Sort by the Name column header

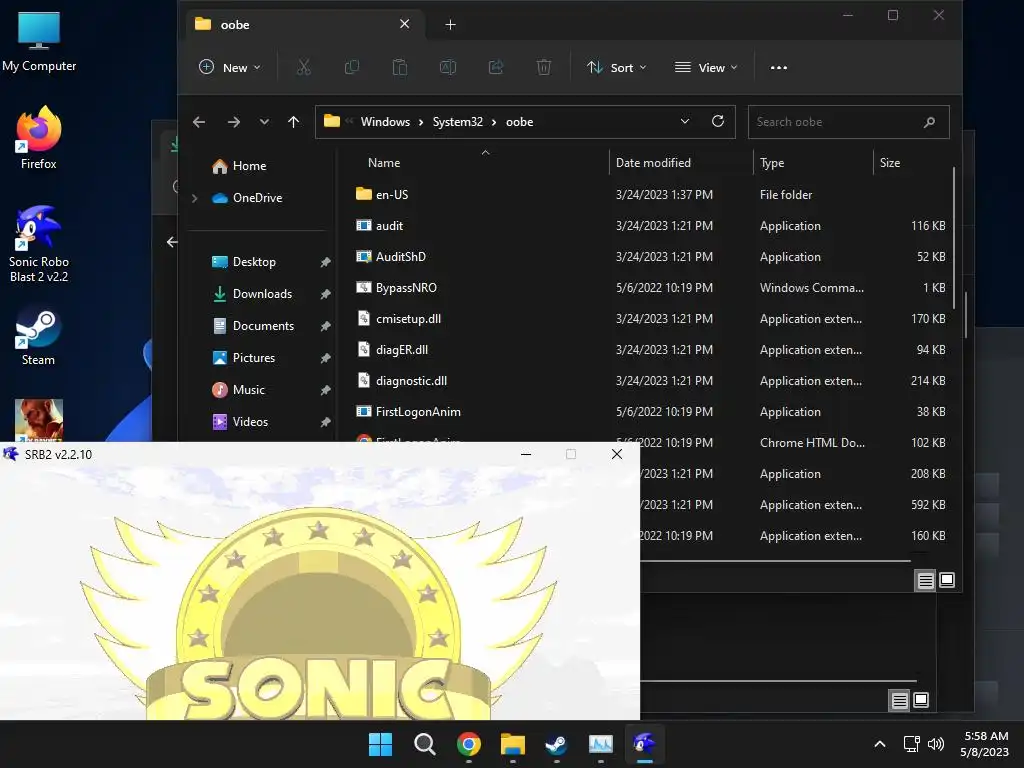(384, 163)
